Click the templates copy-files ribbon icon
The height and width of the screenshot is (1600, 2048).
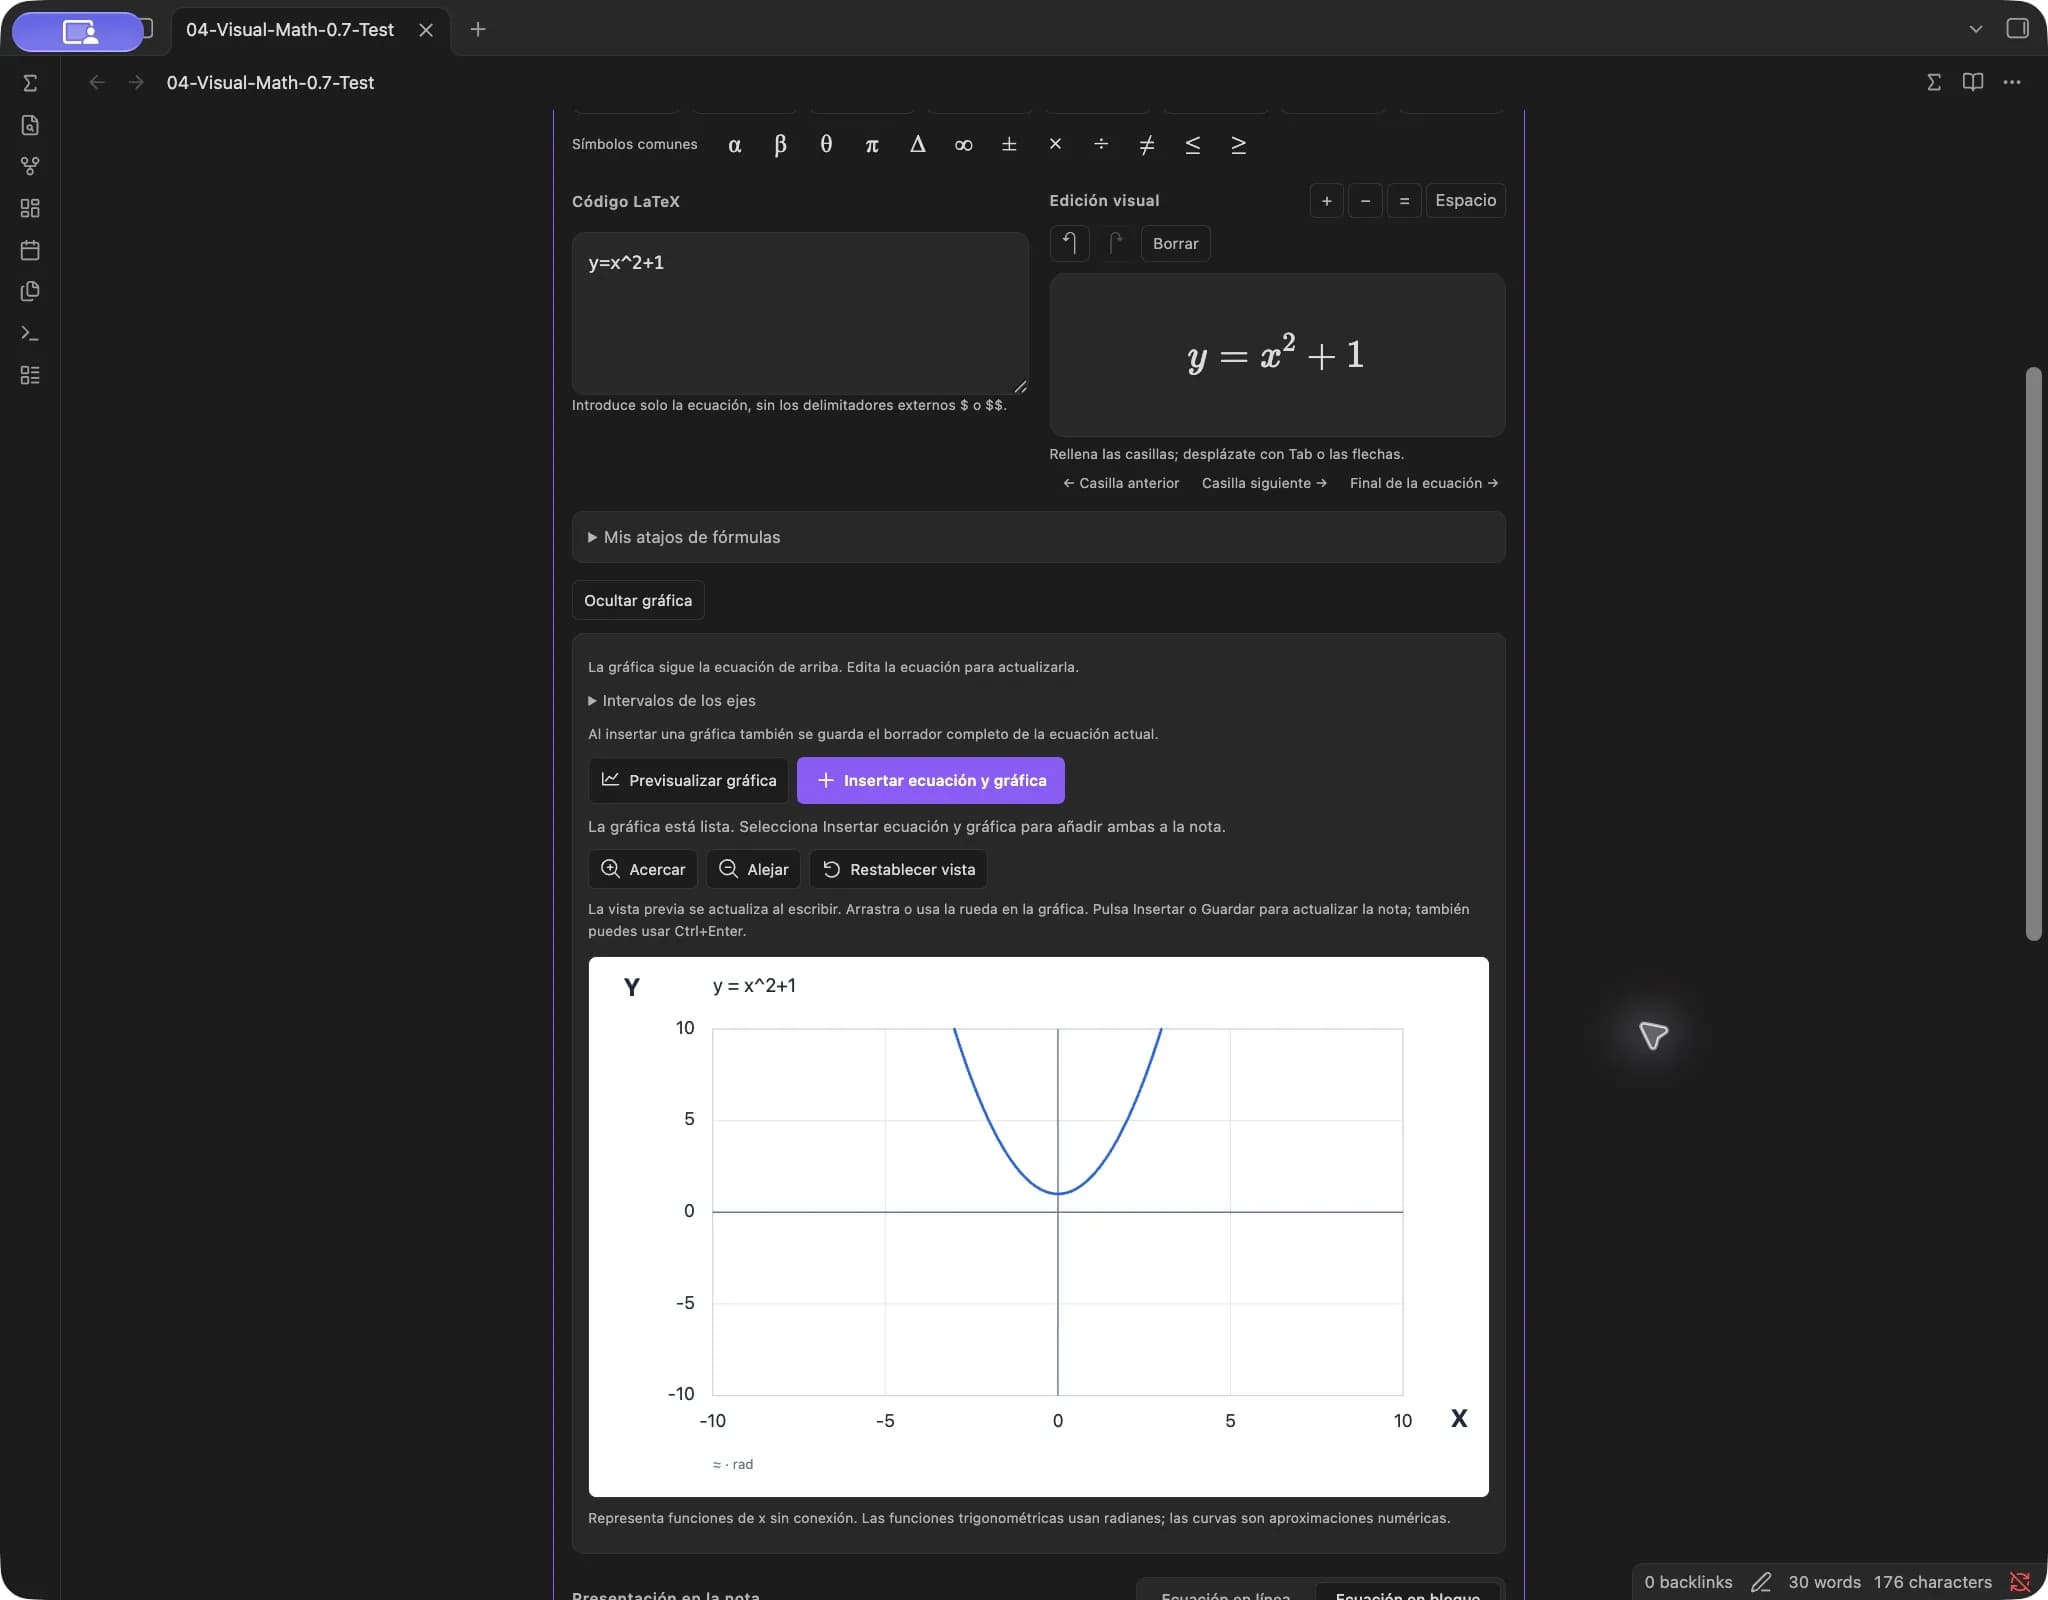pyautogui.click(x=30, y=291)
